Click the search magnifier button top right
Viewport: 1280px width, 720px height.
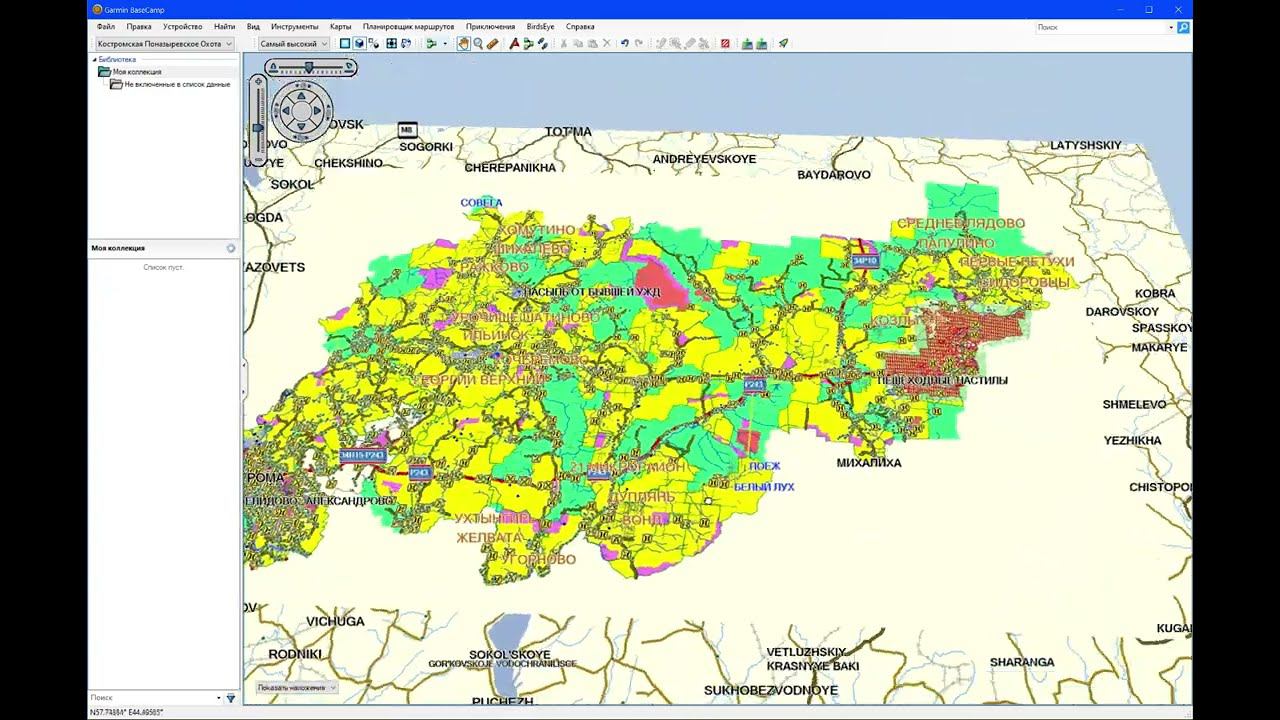tap(1183, 27)
